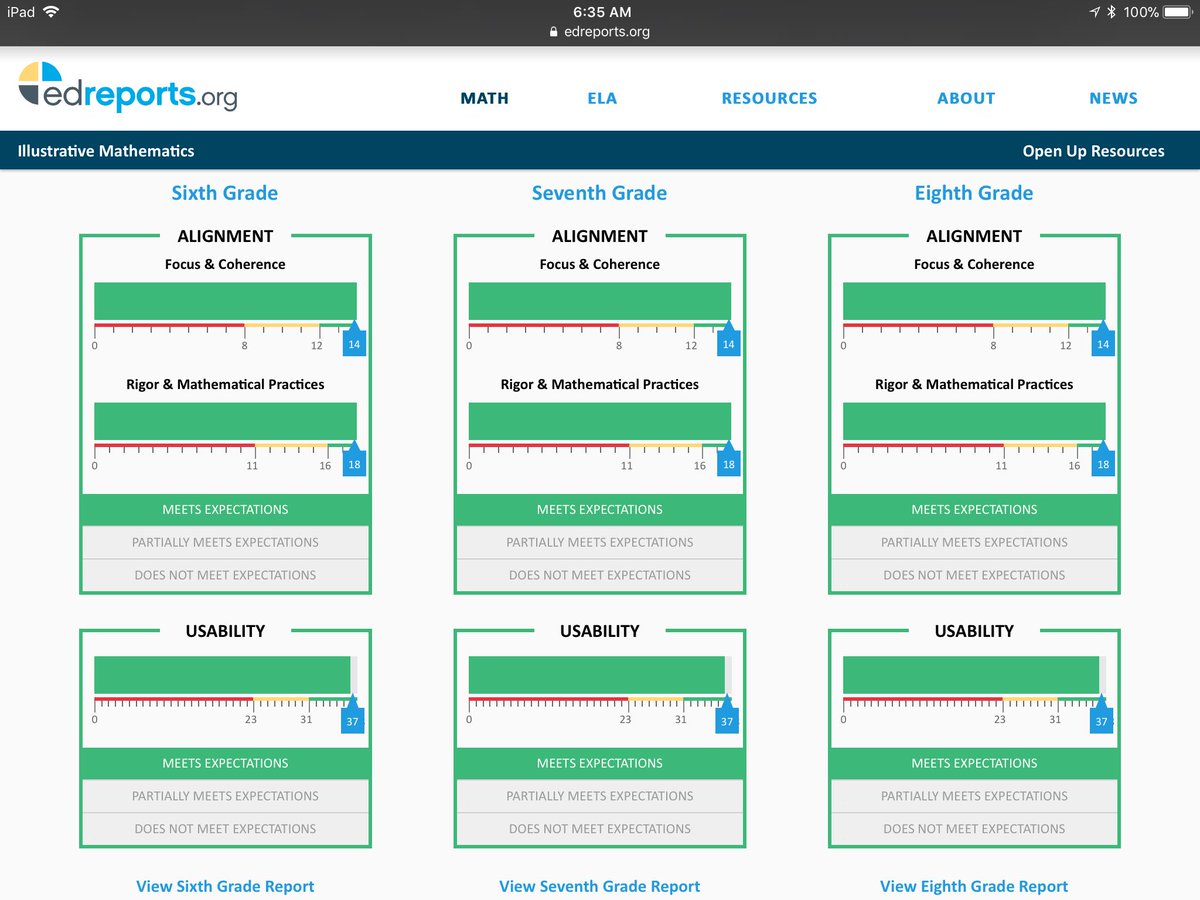Click Eighth Grade Usability green bar

(971, 675)
